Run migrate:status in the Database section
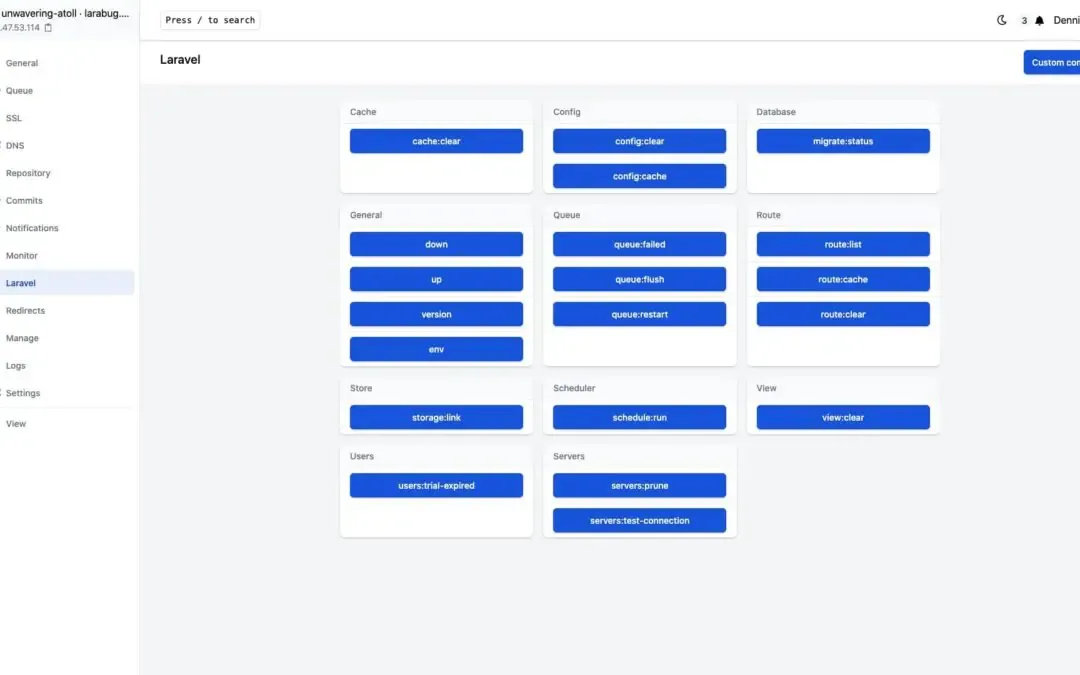The width and height of the screenshot is (1080, 675). (x=843, y=141)
